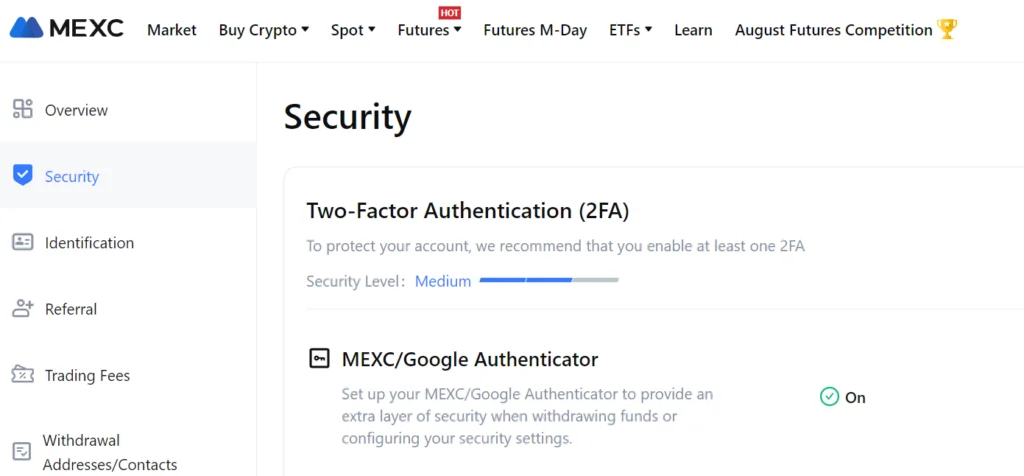Click the MEXC/Google Authenticator heading
Screen dimensions: 1024x476
pyautogui.click(x=470, y=359)
